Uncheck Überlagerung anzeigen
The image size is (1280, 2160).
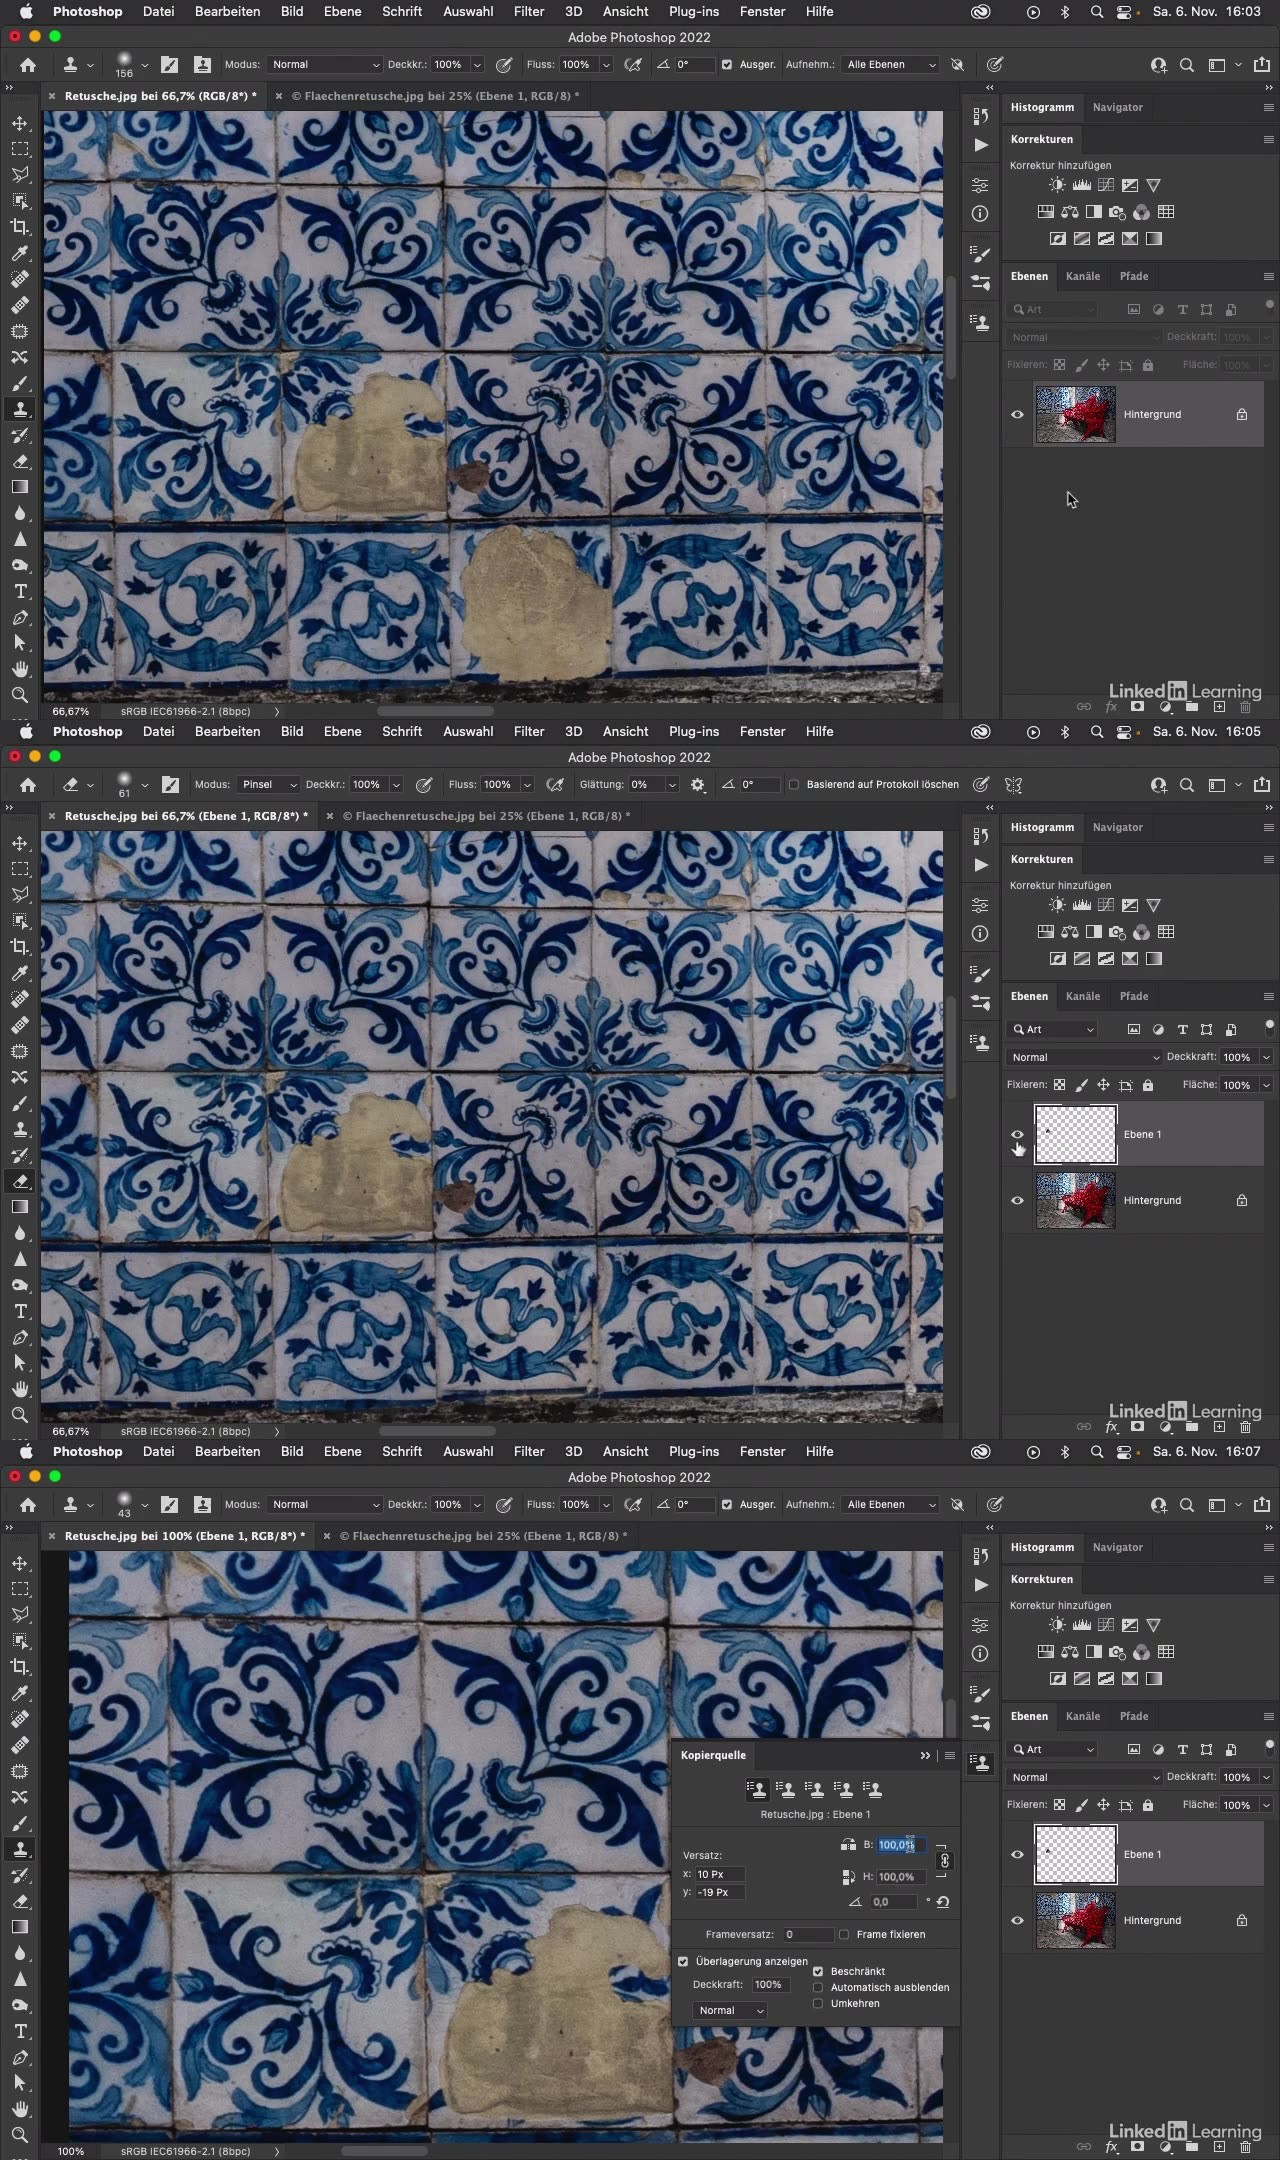point(683,1961)
